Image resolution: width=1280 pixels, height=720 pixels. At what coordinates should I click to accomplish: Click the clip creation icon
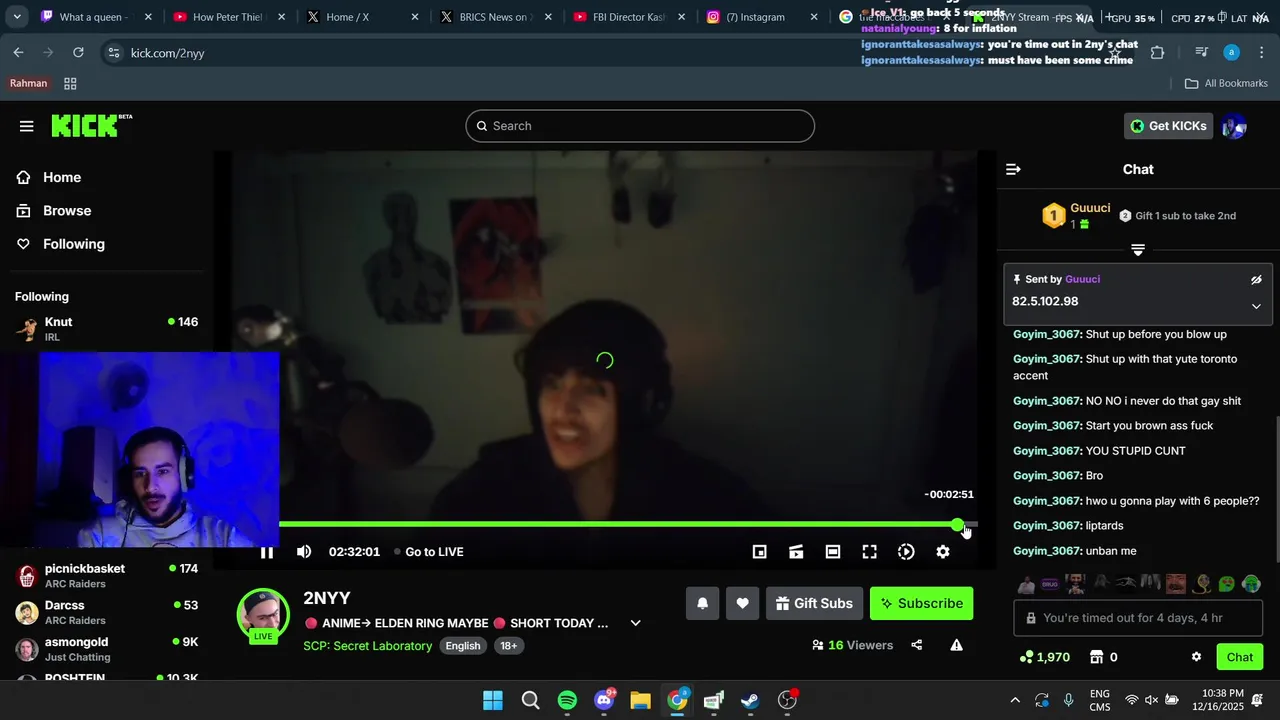(796, 552)
